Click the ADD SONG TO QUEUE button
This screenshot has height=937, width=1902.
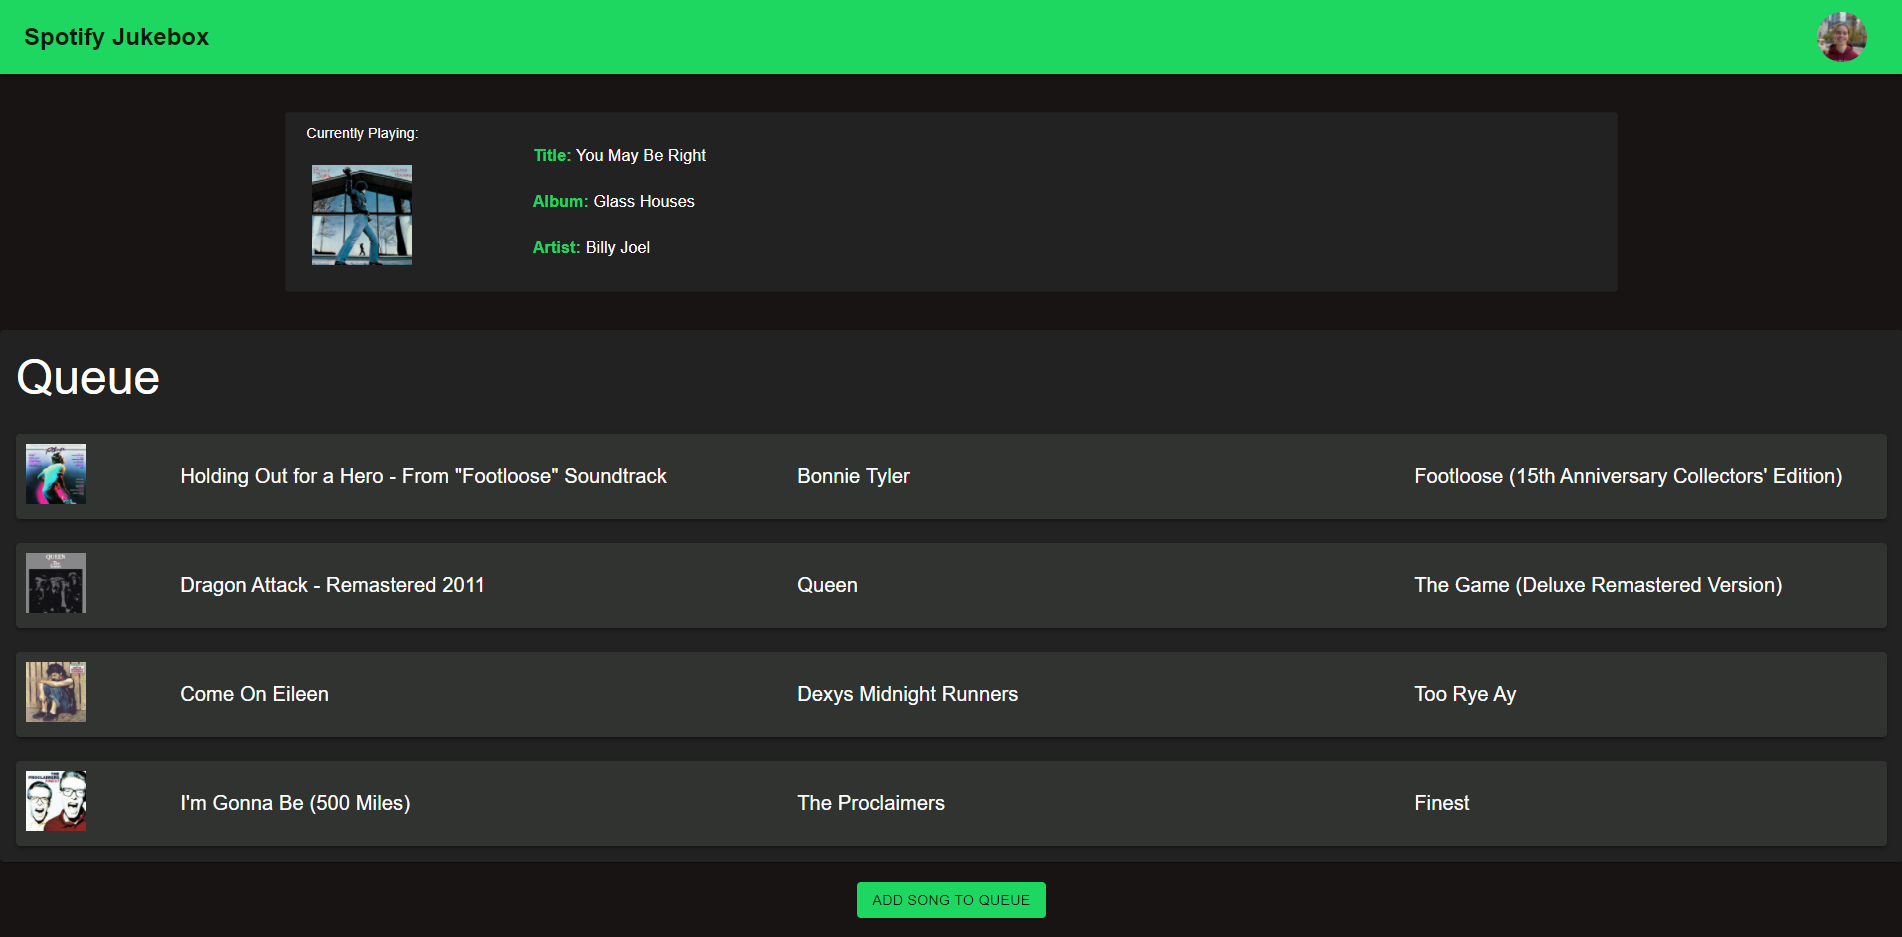[950, 899]
